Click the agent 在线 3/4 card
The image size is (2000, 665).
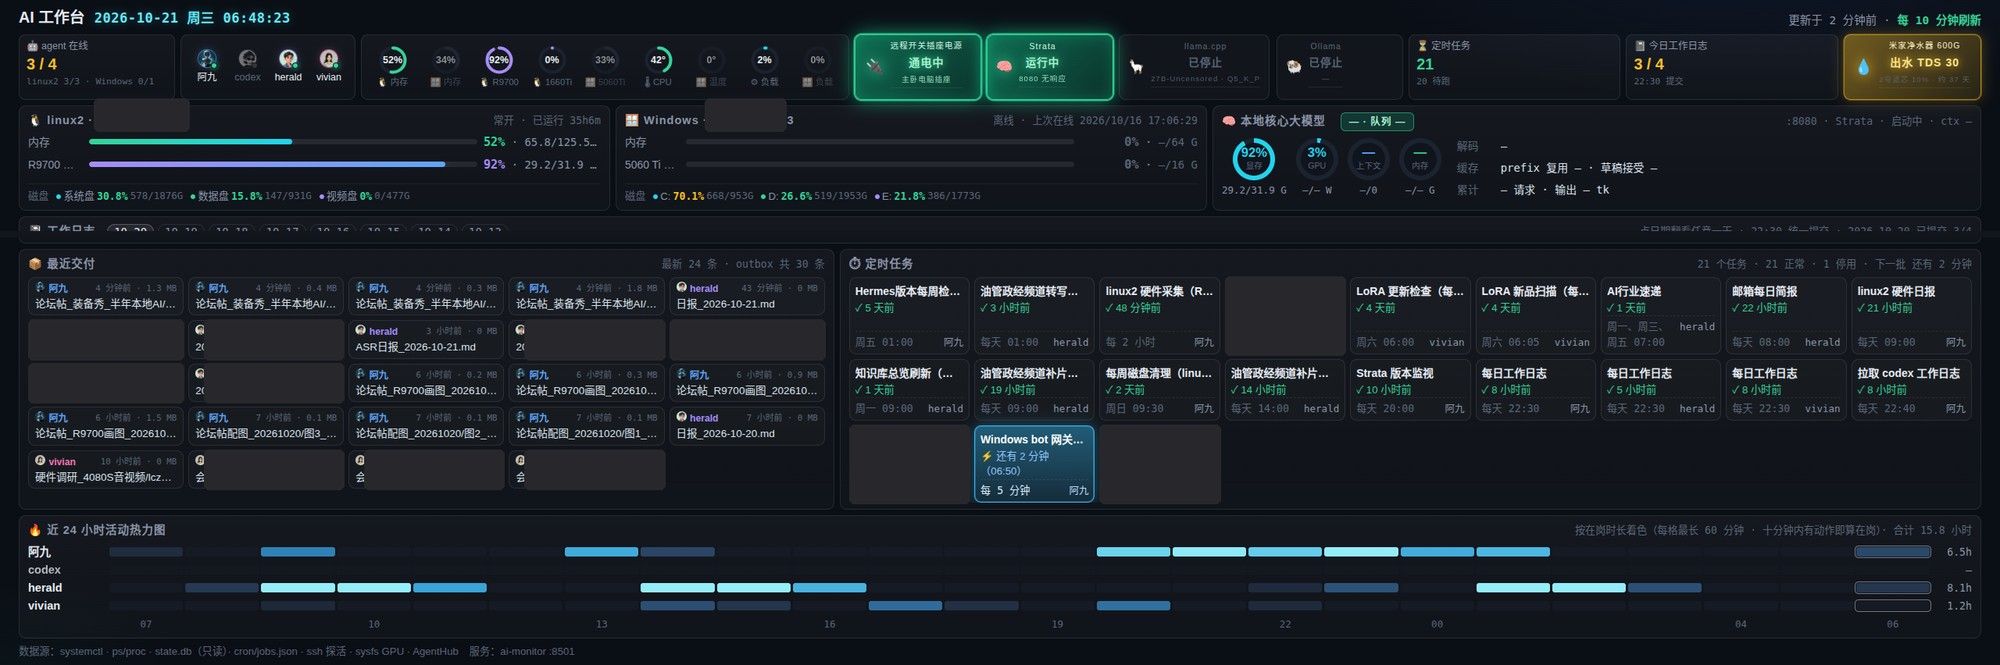click(97, 67)
